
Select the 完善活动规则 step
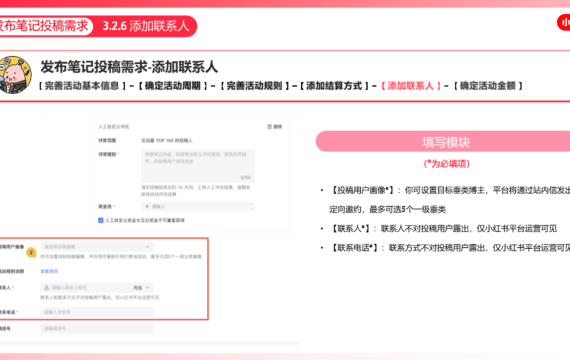pos(254,86)
